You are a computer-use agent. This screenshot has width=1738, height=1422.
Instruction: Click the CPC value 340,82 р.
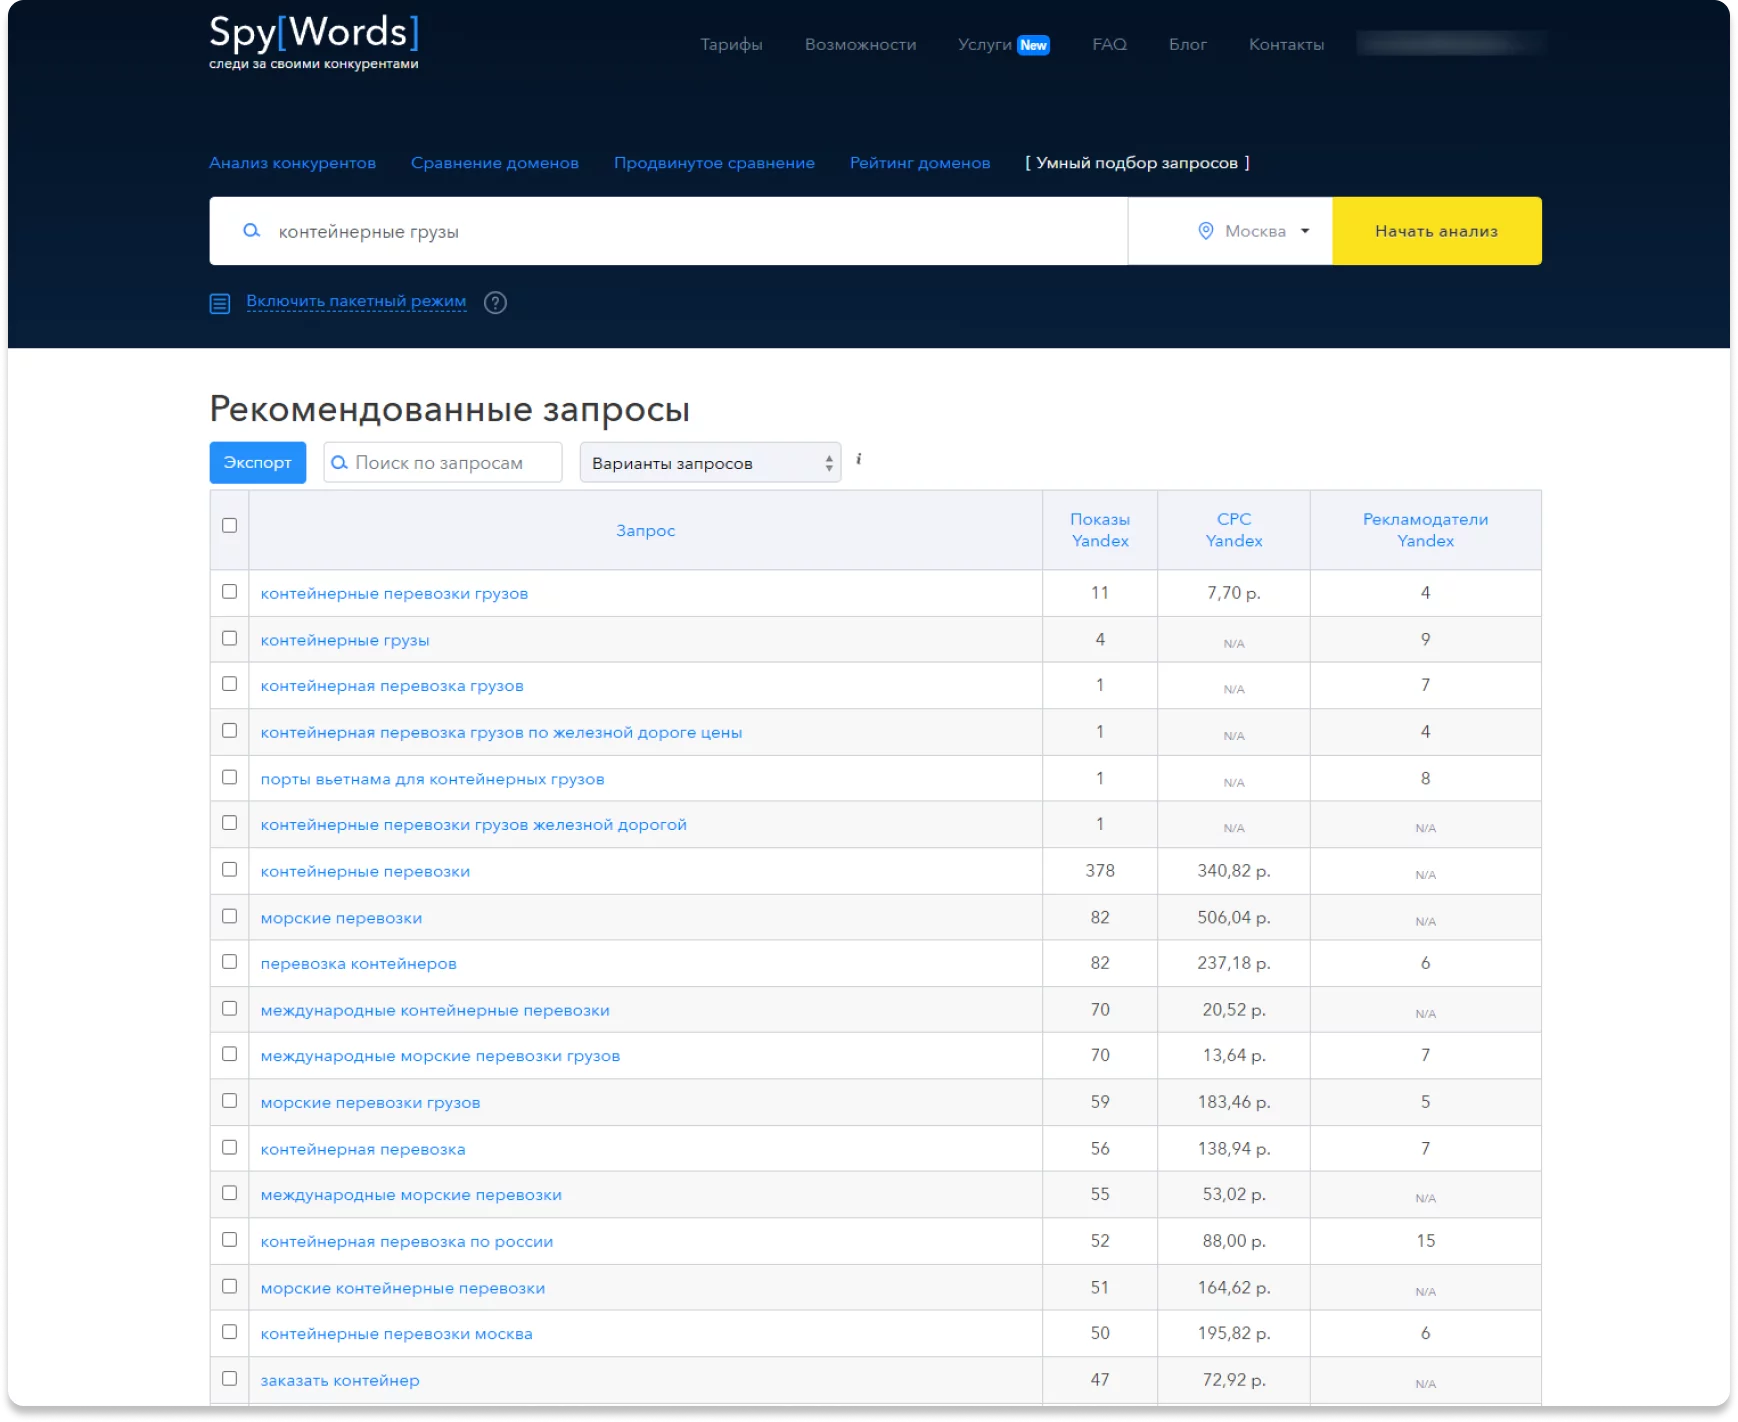click(1234, 871)
